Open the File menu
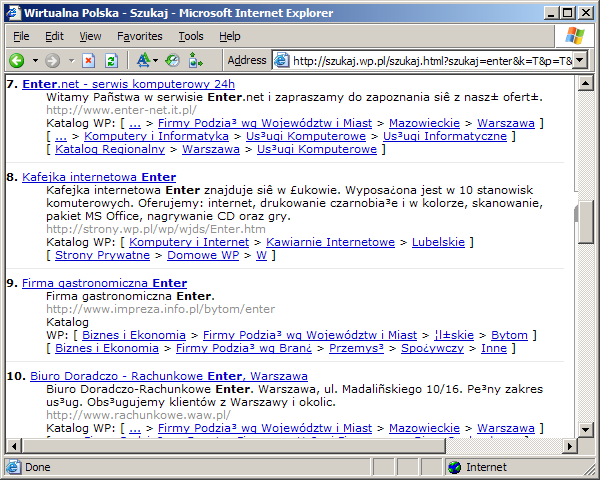600x480 pixels. (21, 36)
